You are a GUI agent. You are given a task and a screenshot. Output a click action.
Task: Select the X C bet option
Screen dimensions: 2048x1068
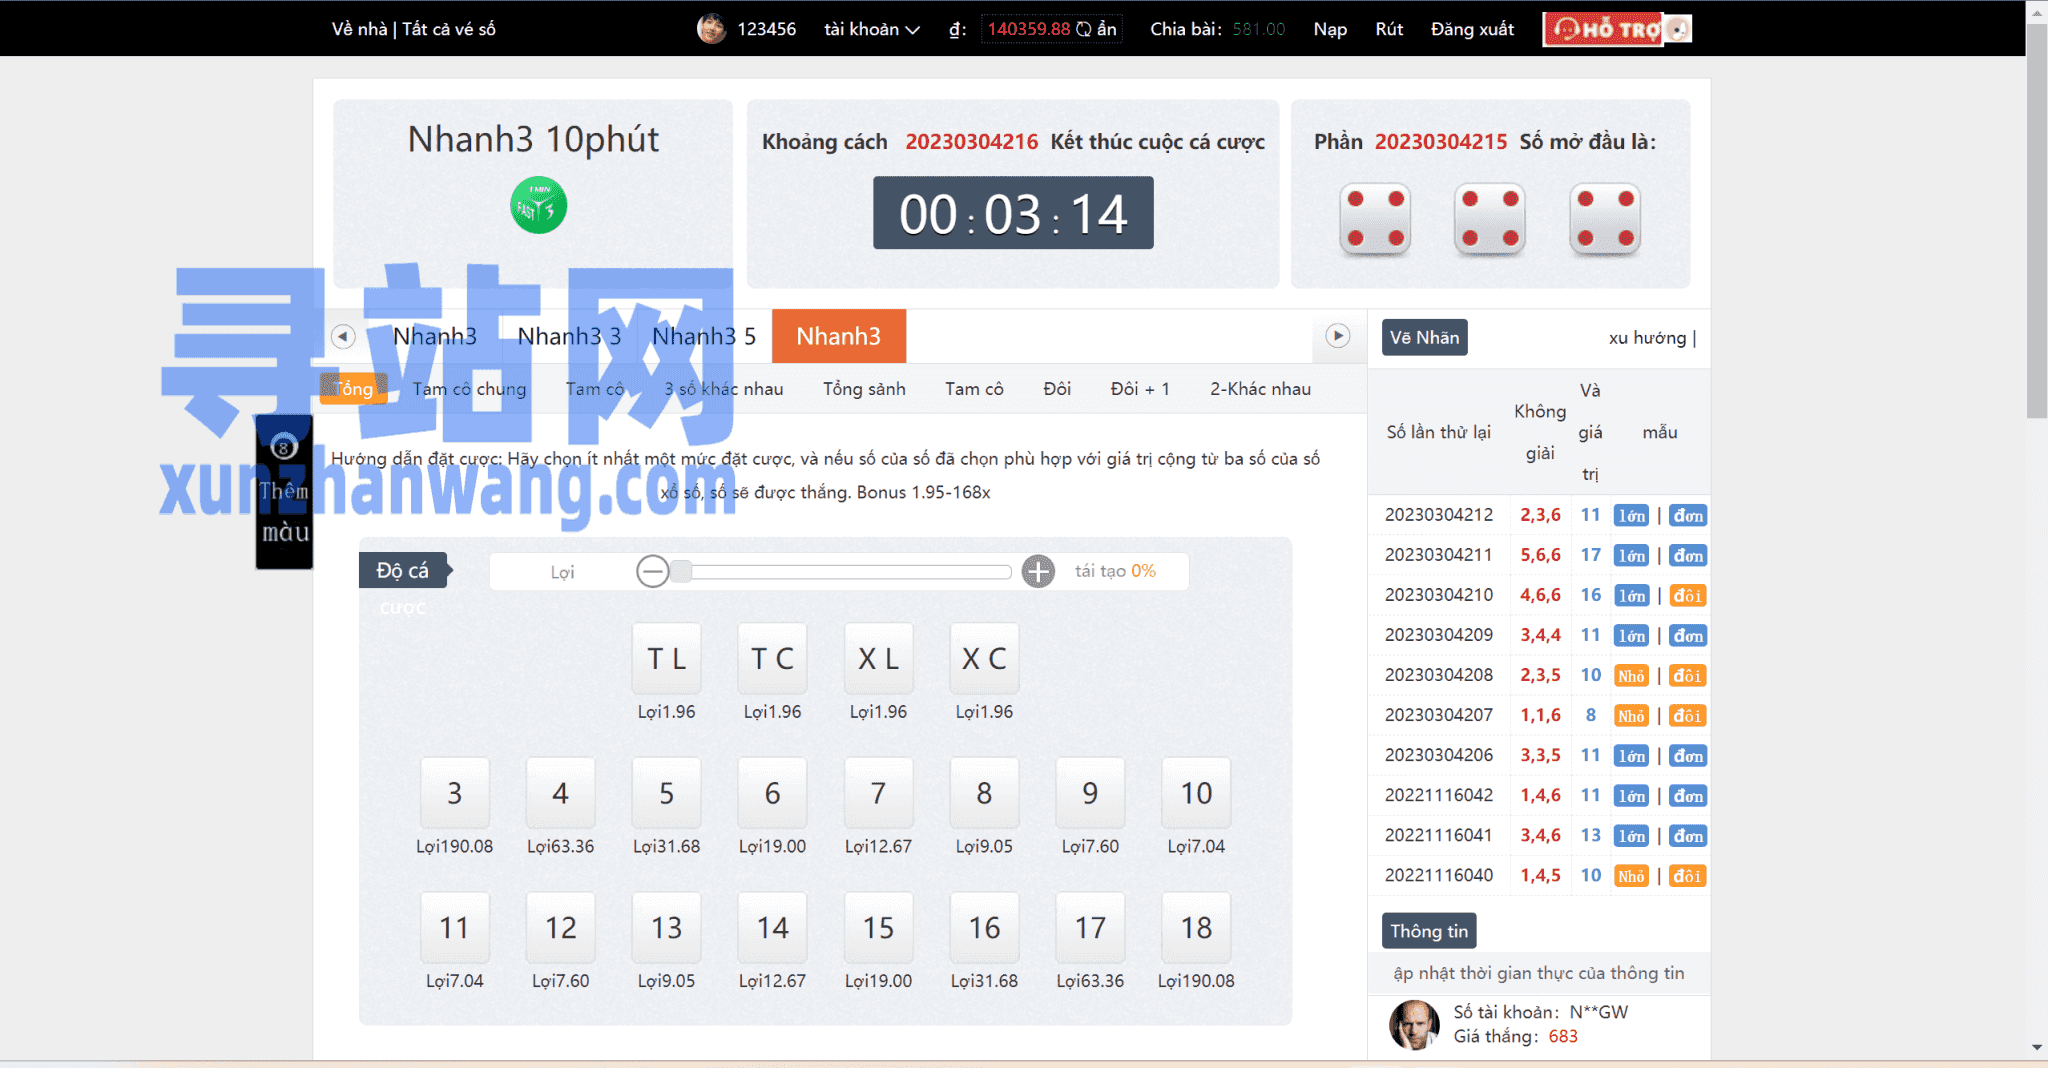983,659
